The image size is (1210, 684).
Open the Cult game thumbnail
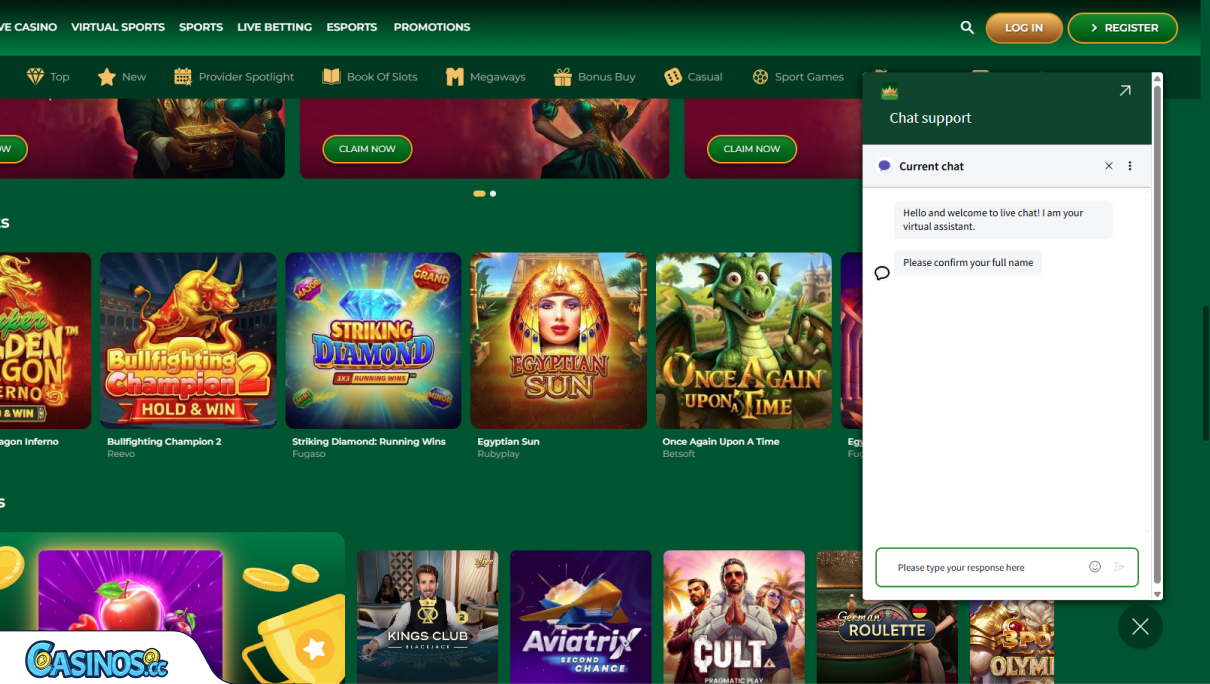734,617
